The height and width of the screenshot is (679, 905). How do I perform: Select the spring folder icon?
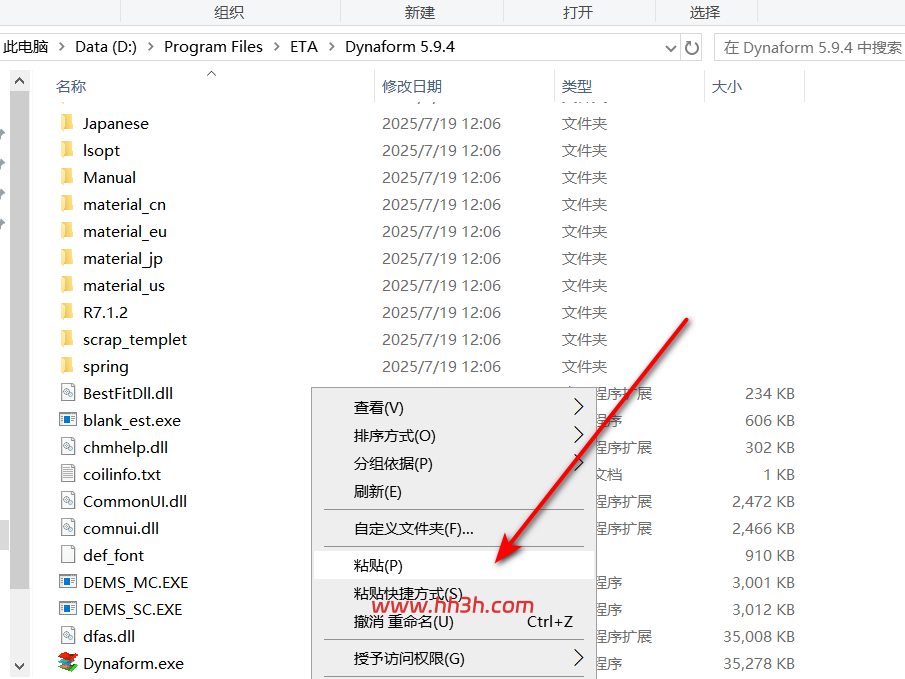pyautogui.click(x=68, y=366)
